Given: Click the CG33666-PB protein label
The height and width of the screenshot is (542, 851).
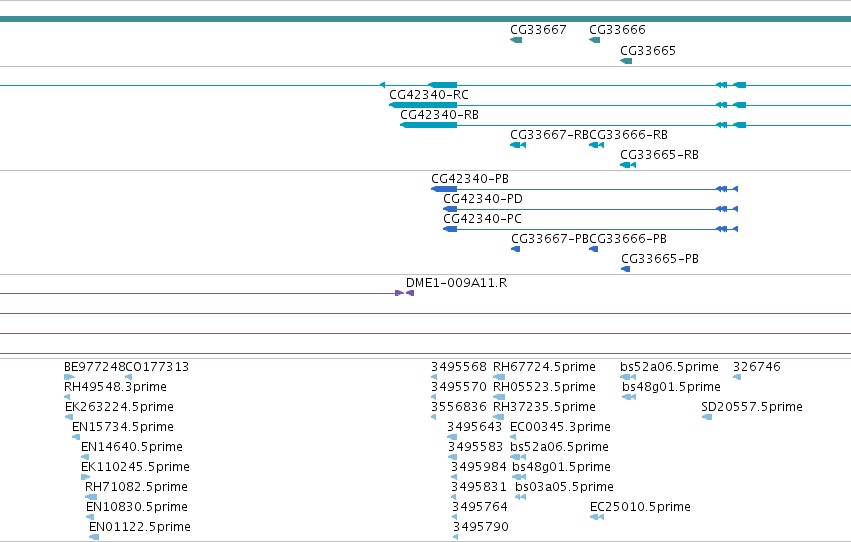Looking at the screenshot, I should (628, 239).
